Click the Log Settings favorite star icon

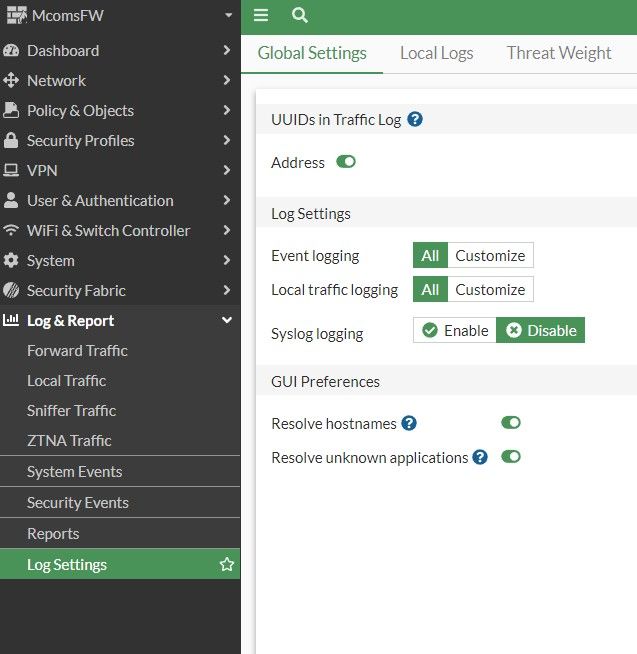click(x=227, y=565)
